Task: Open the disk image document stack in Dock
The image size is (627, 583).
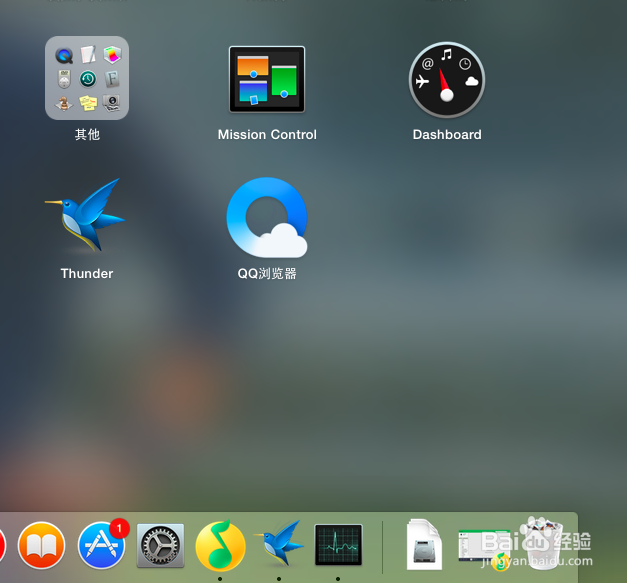Action: tap(424, 544)
